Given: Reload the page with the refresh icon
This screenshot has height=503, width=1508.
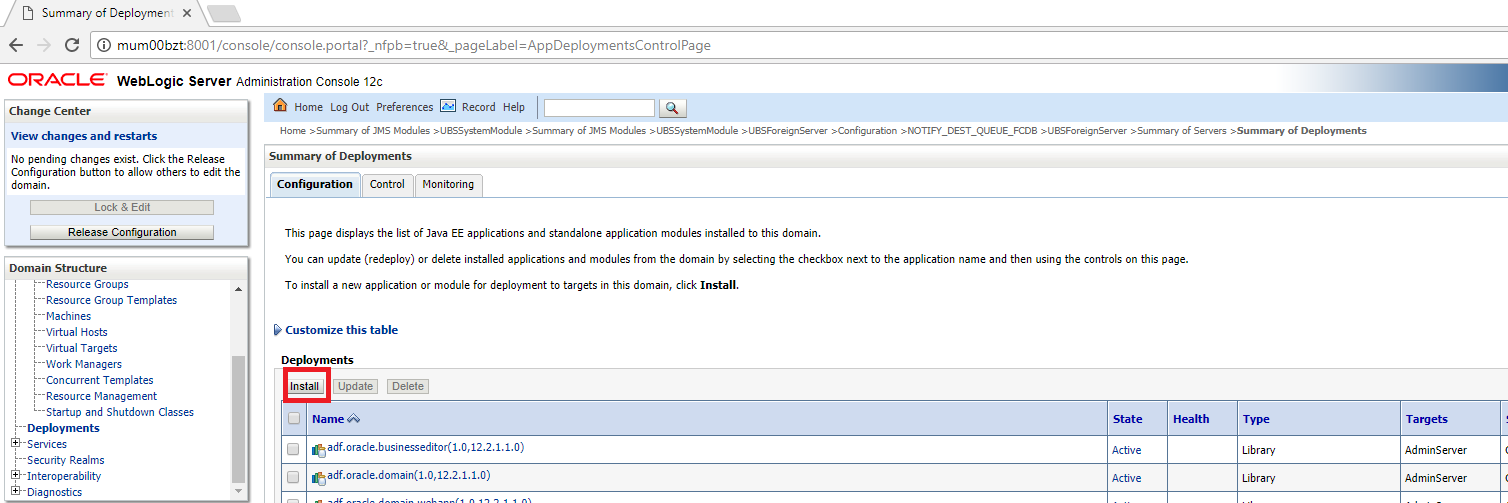Looking at the screenshot, I should tap(72, 45).
